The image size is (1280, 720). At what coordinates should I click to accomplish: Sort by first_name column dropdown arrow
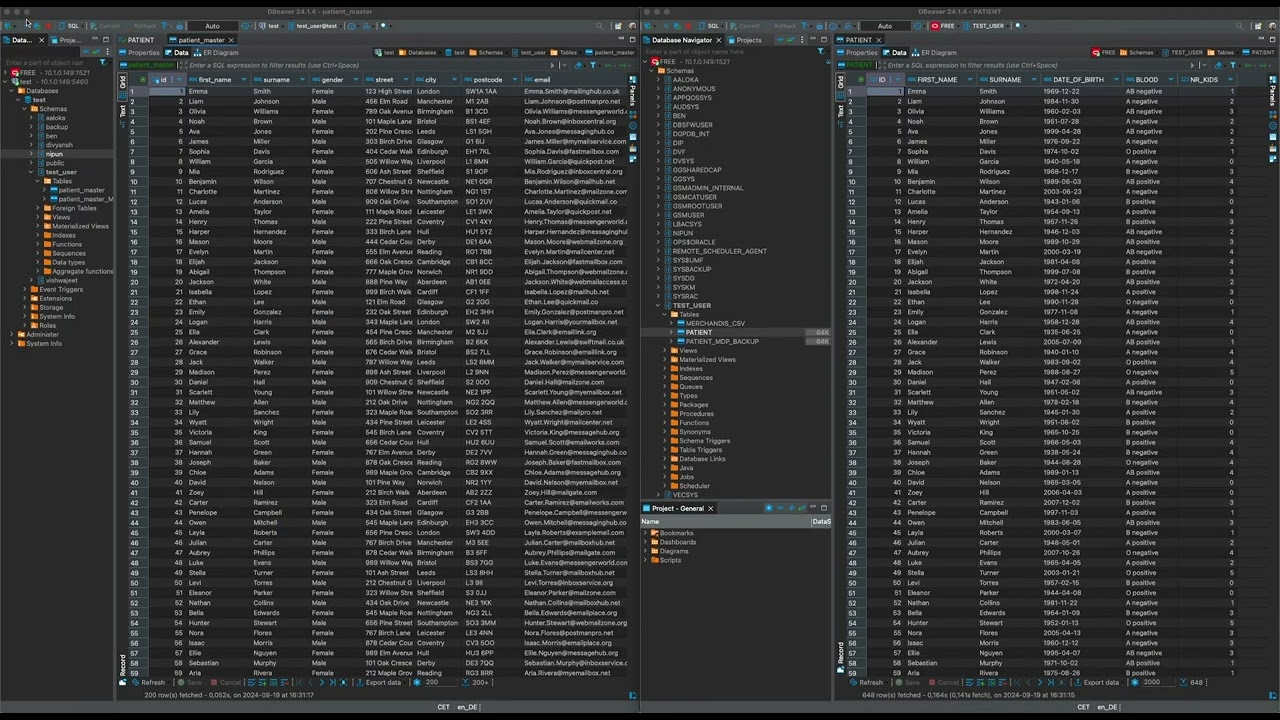coord(245,79)
